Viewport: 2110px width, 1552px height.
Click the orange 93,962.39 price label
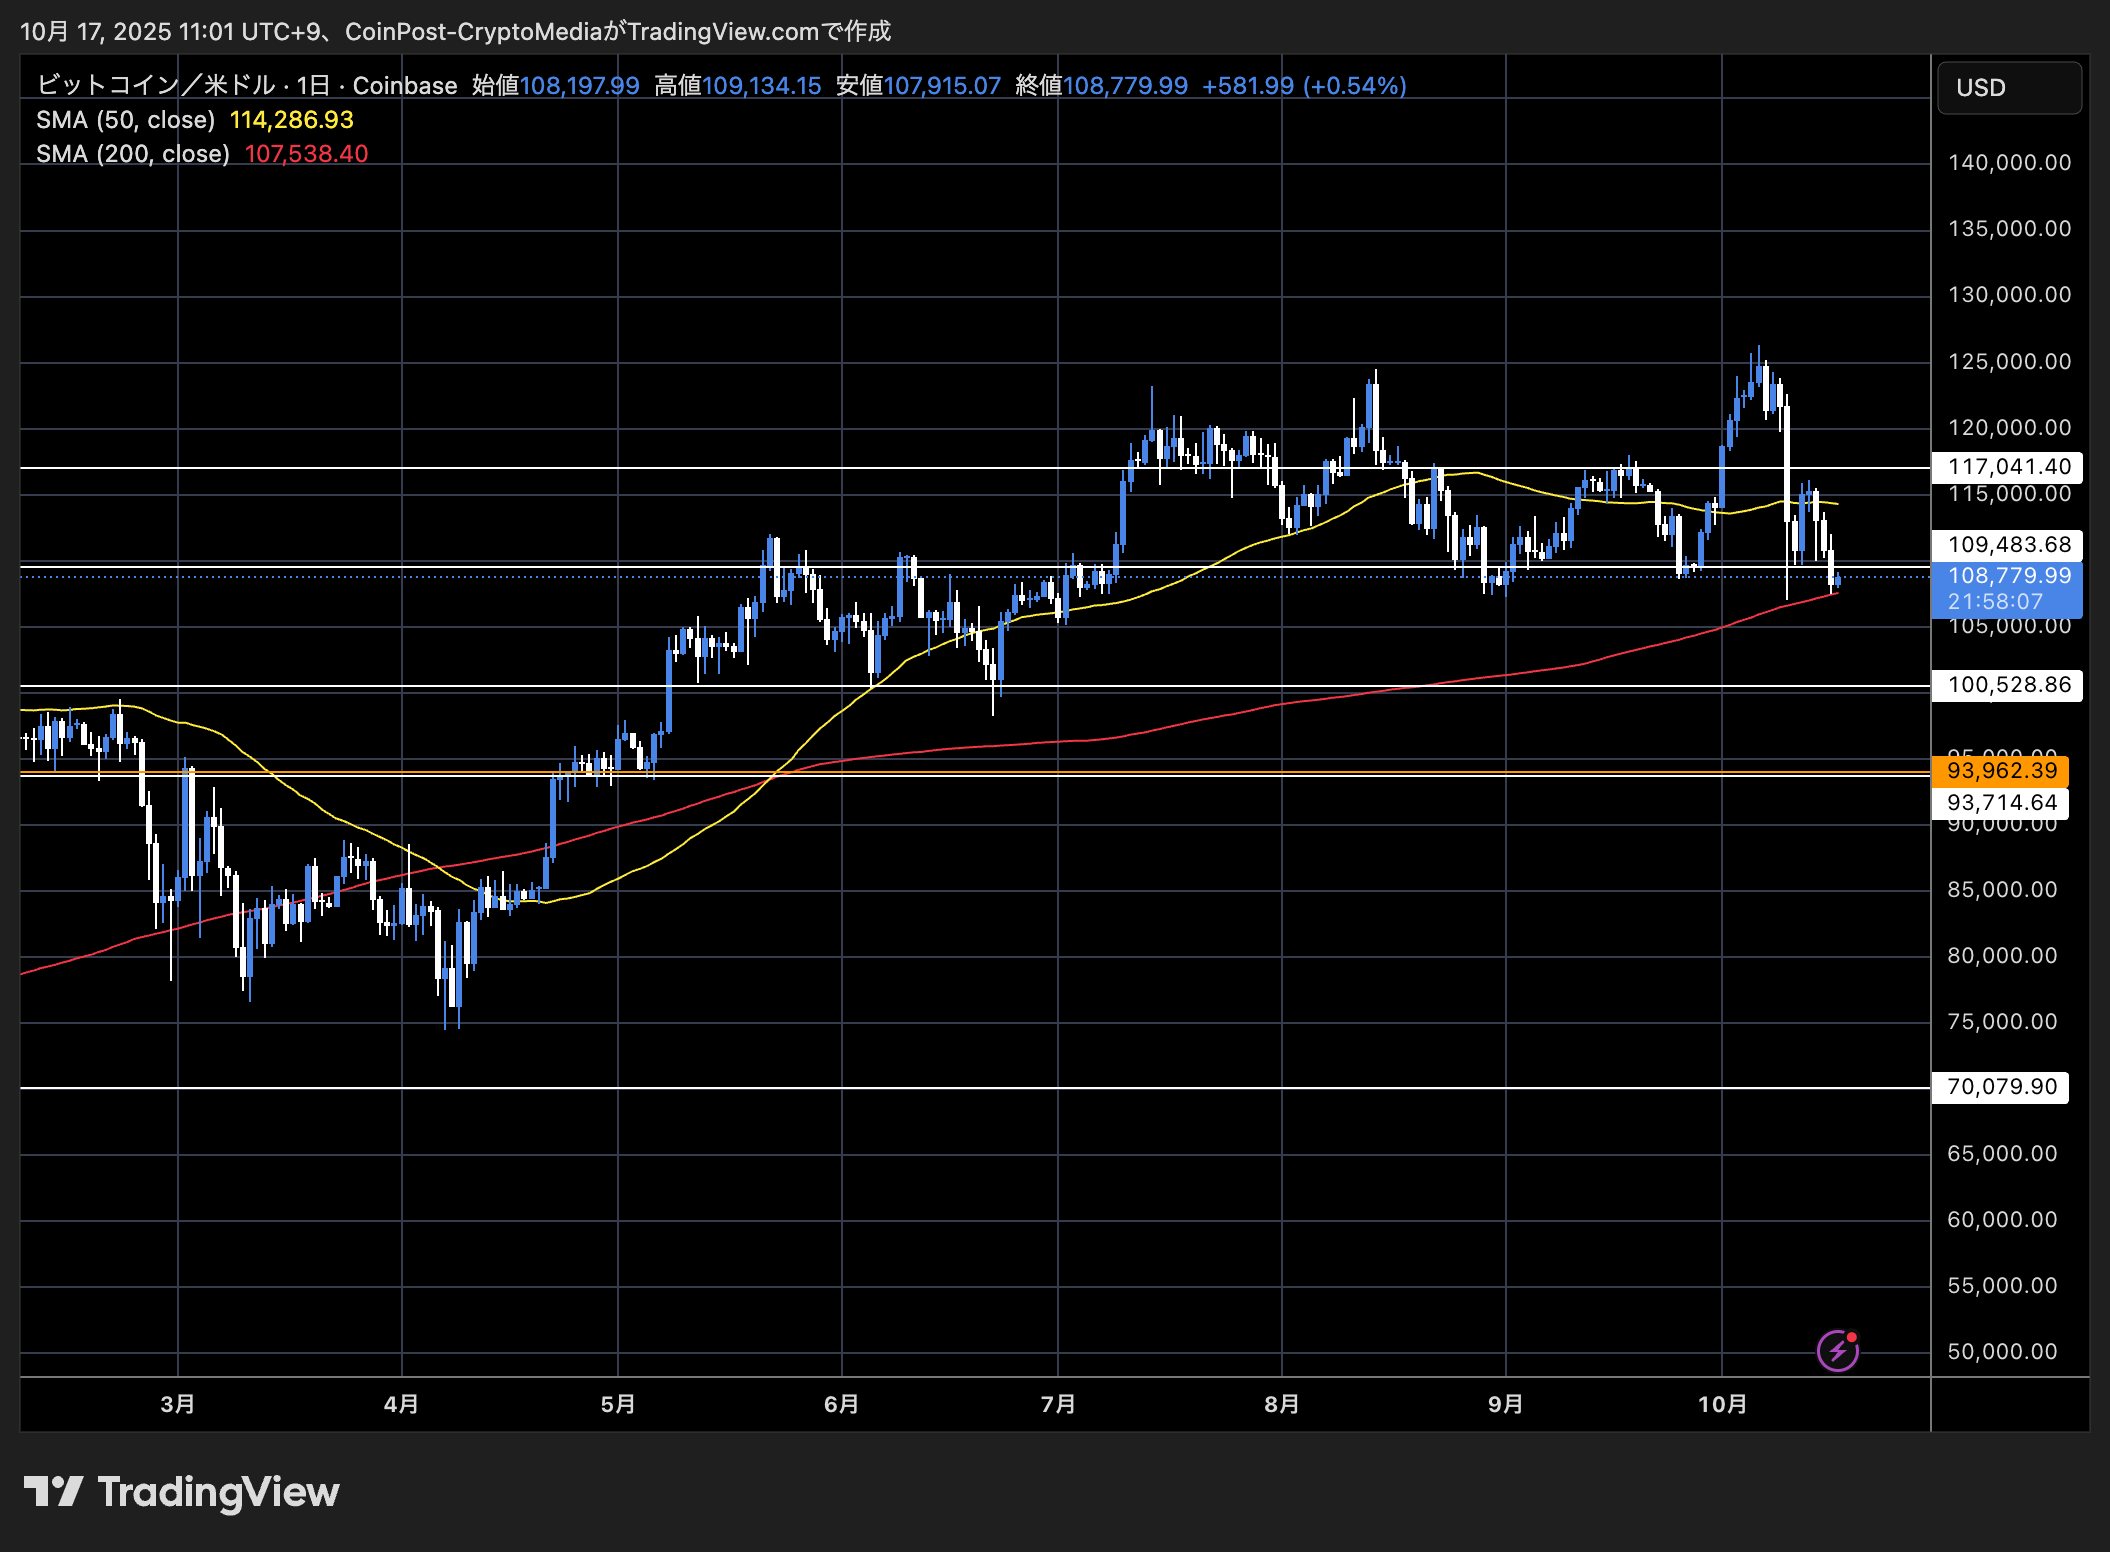coord(2001,771)
